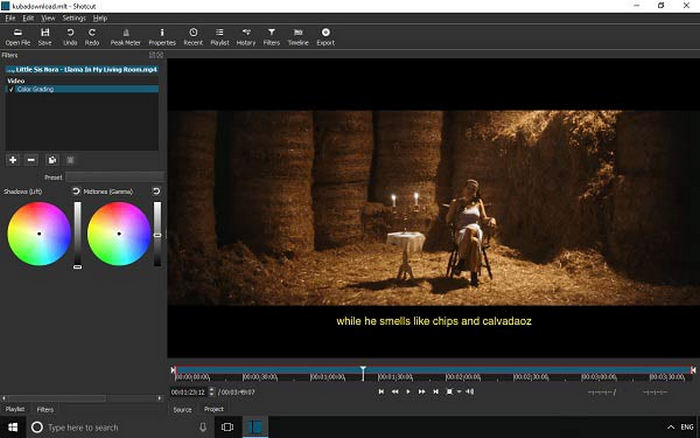Click the Shadows (Lift) color wheel

click(39, 234)
